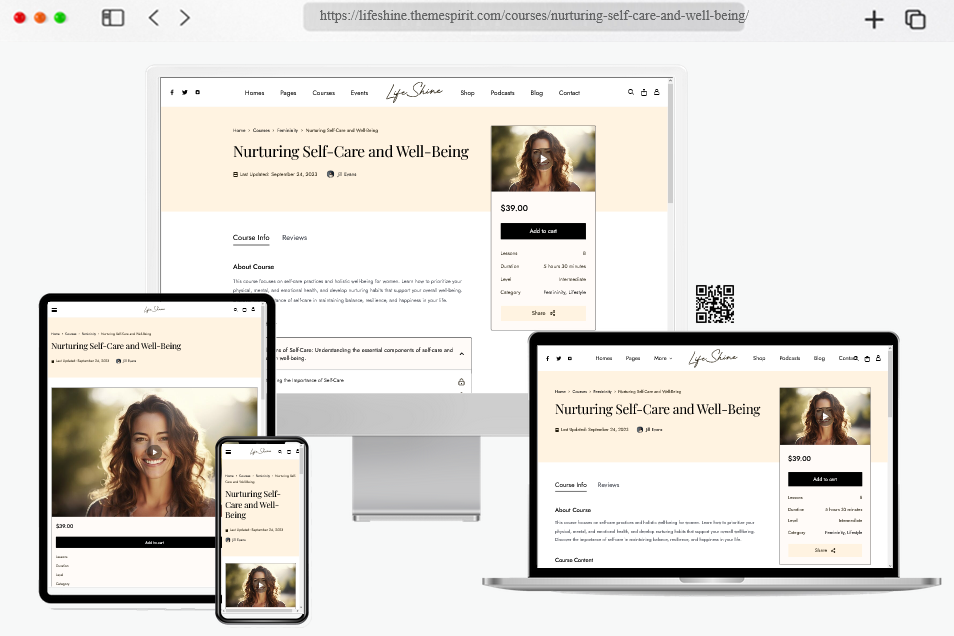Open the Share options on the course card
This screenshot has width=954, height=636.
coord(543,313)
